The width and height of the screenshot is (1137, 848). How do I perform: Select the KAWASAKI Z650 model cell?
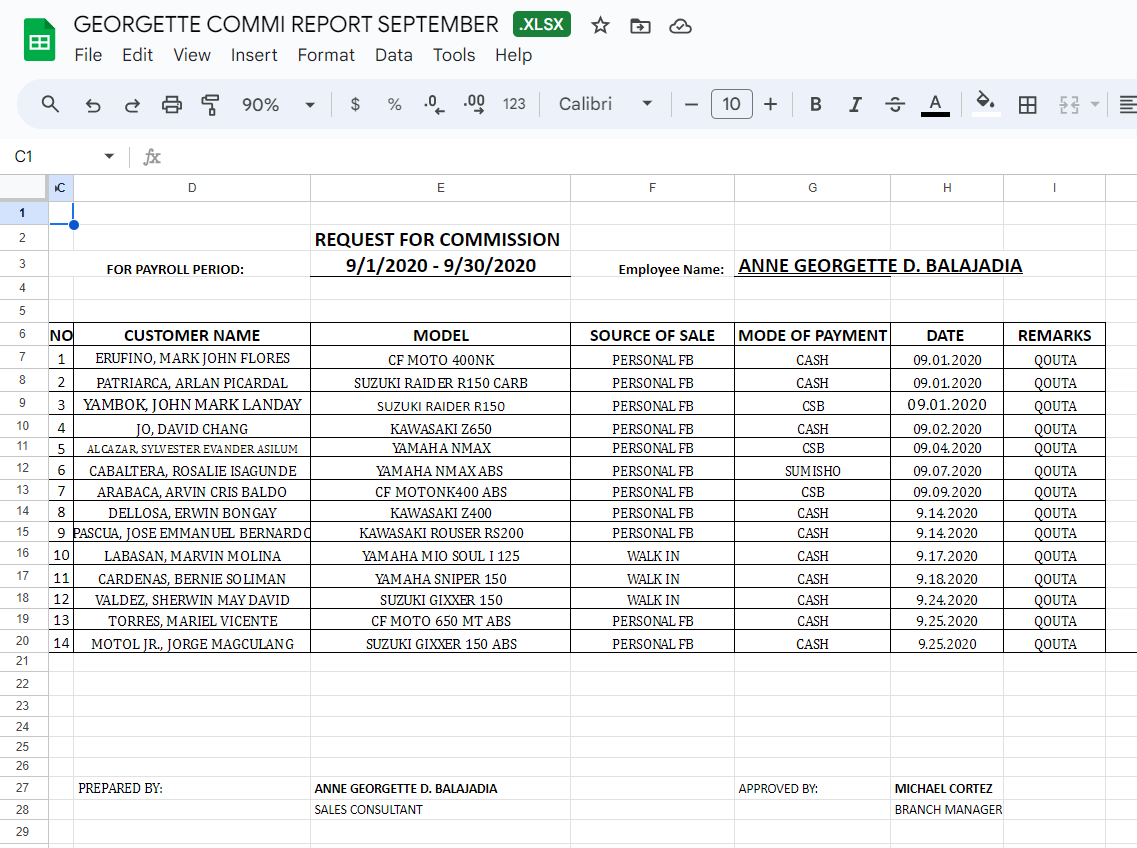[x=440, y=429]
